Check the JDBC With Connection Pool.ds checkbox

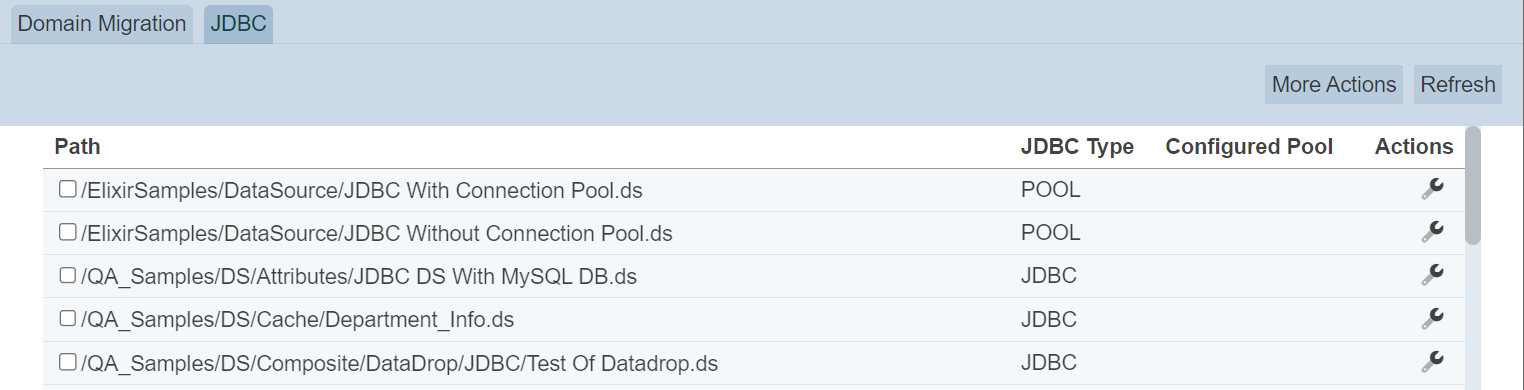click(x=68, y=189)
